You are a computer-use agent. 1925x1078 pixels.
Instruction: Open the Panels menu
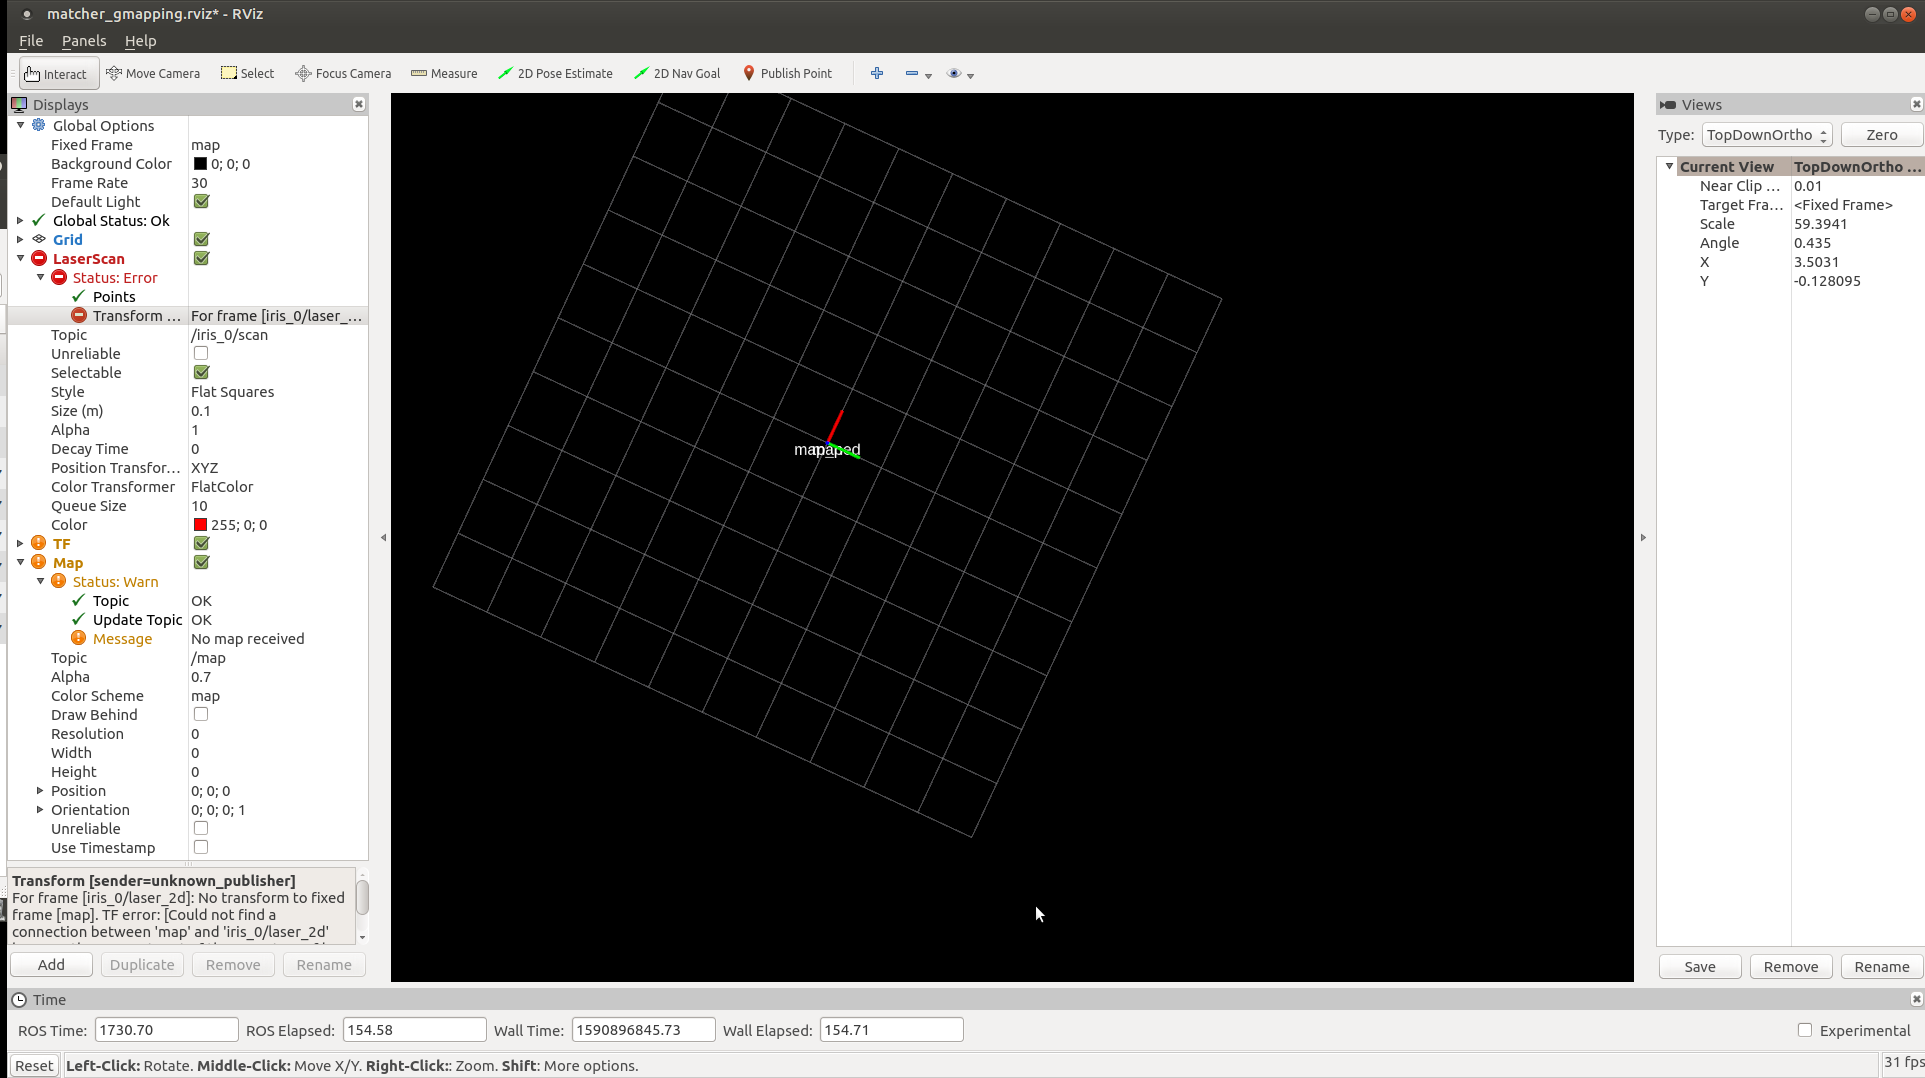pyautogui.click(x=83, y=41)
